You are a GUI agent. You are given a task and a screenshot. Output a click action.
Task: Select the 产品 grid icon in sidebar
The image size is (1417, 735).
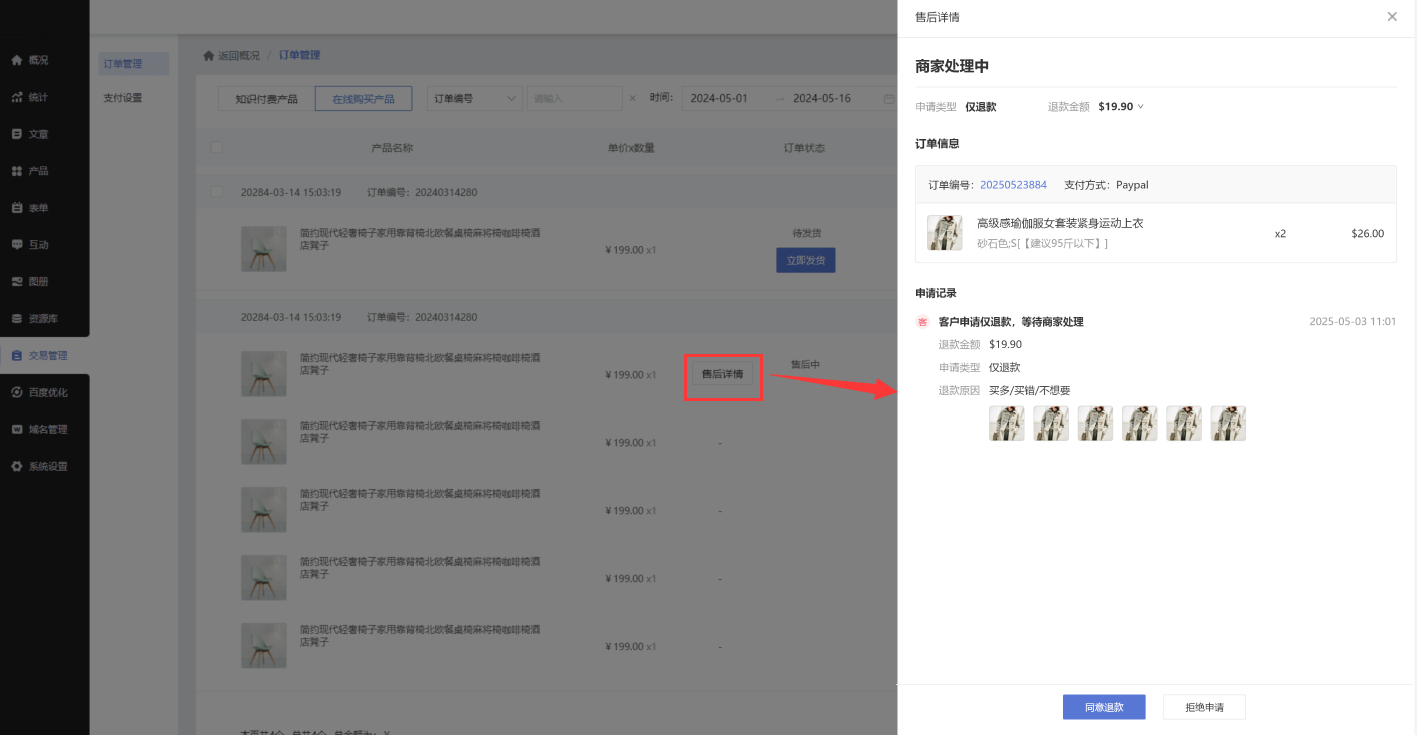coord(17,171)
